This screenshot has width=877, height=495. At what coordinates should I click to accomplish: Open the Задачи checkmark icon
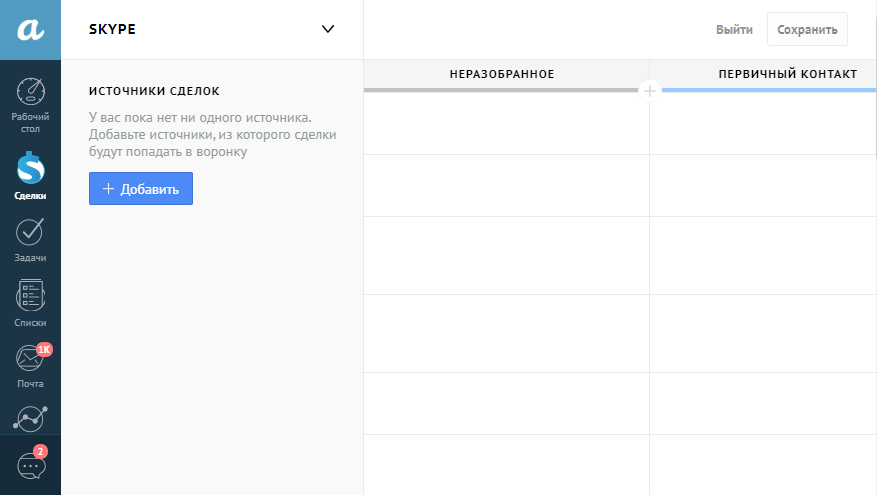pyautogui.click(x=30, y=232)
